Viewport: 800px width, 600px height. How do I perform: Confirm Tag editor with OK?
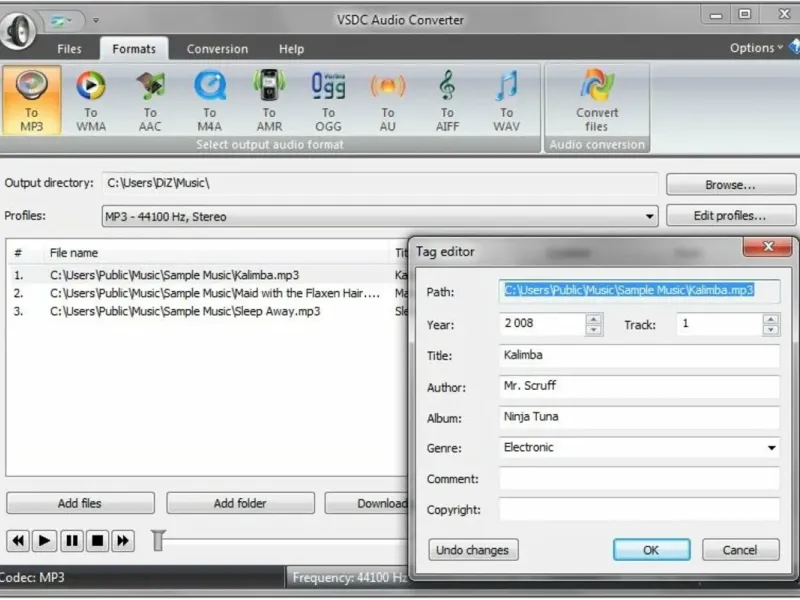tap(652, 550)
